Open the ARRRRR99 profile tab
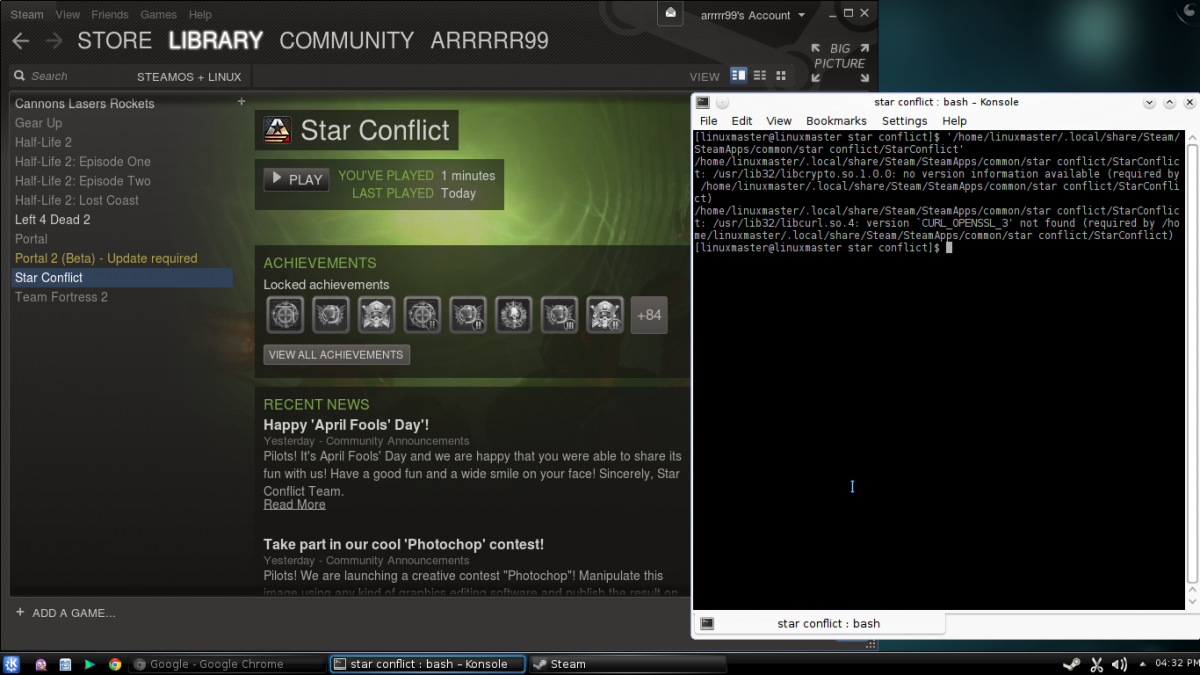Screen dimensions: 1200x675 click(x=489, y=41)
